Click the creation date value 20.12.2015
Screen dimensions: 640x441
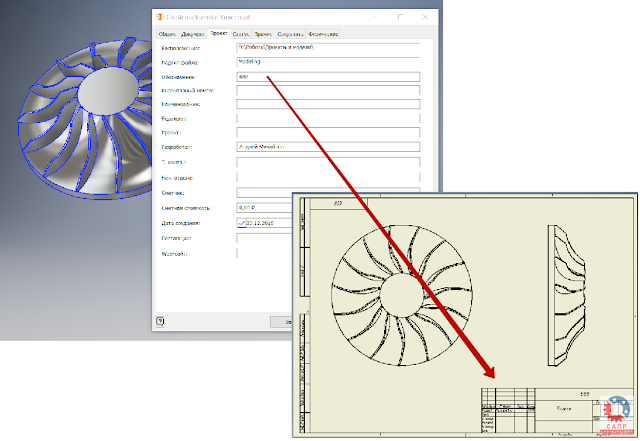(260, 223)
